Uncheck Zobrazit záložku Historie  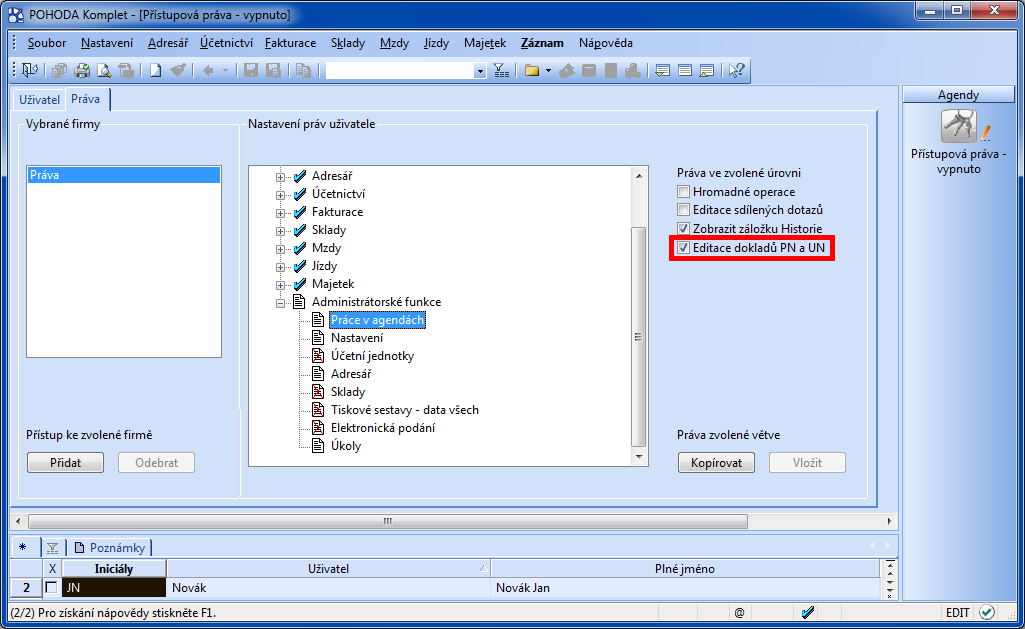683,229
